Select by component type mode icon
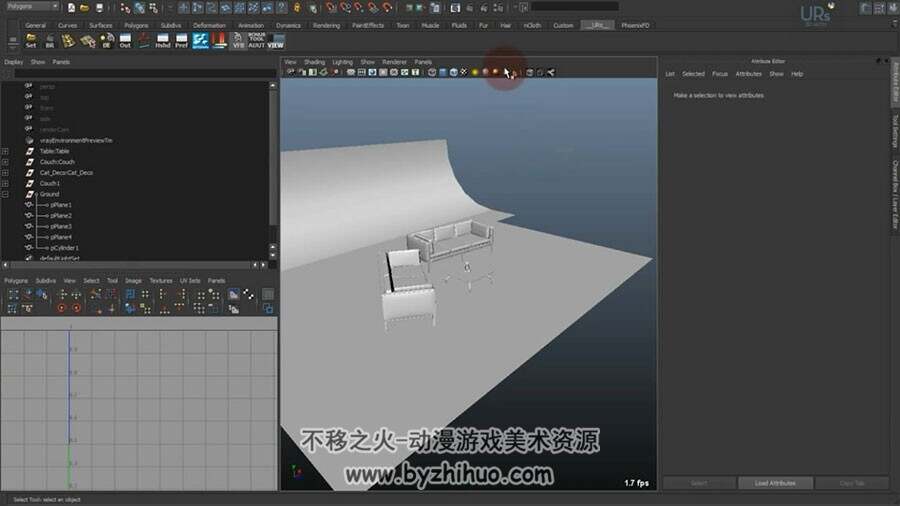This screenshot has height=506, width=900. [x=153, y=8]
